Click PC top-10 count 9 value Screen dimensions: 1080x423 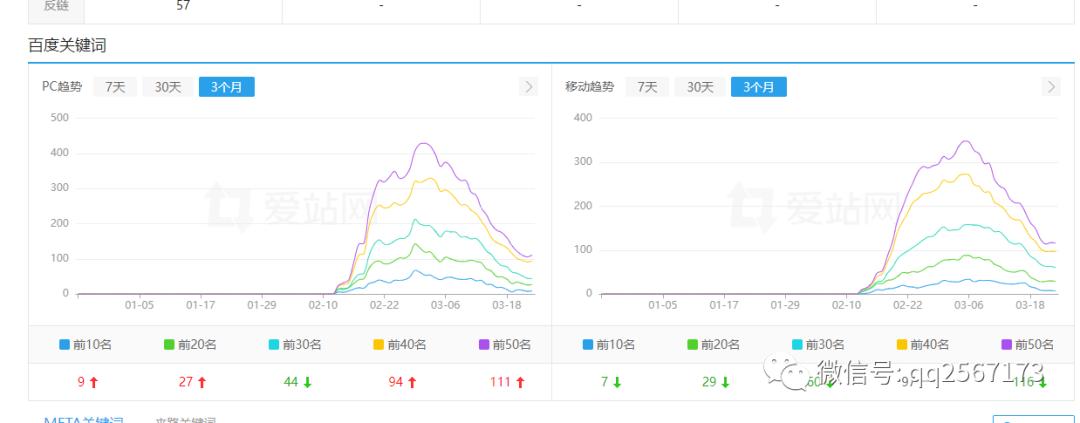click(80, 382)
